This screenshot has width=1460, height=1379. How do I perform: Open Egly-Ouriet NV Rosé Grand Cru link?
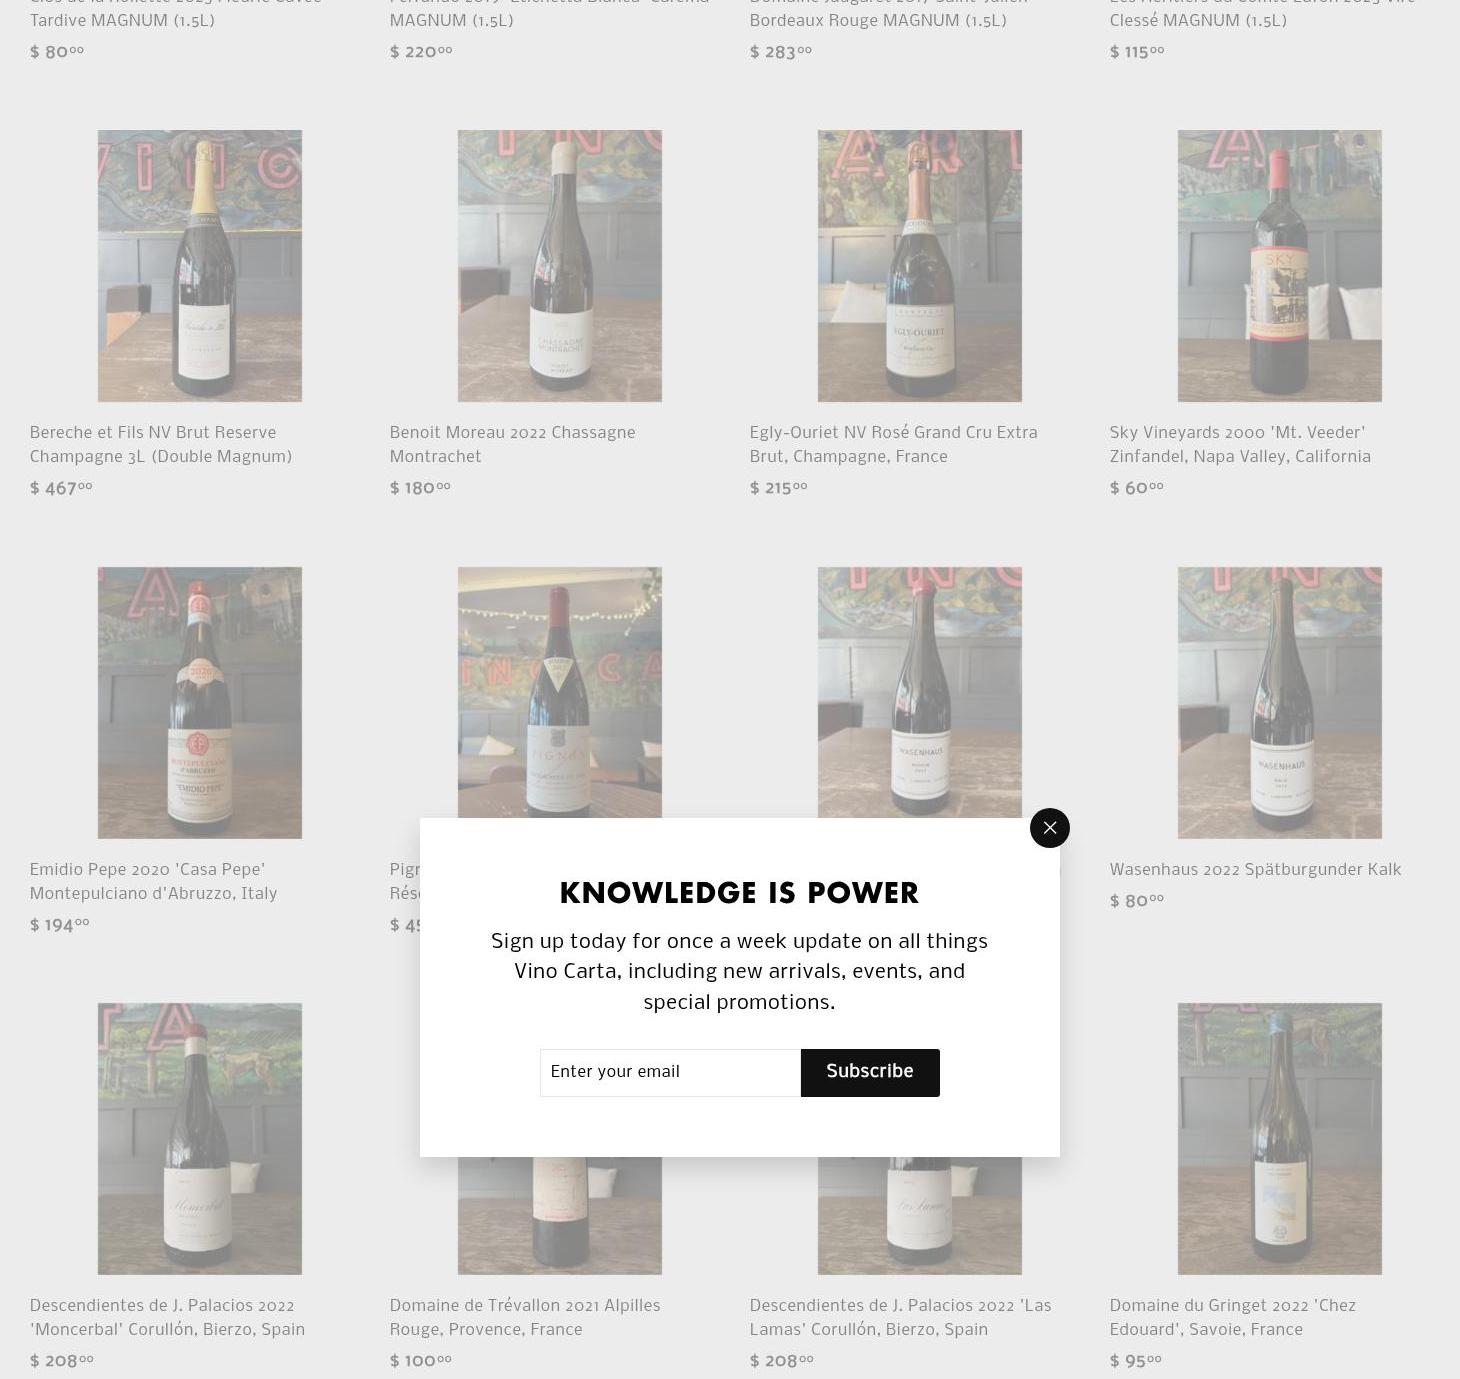pyautogui.click(x=894, y=445)
